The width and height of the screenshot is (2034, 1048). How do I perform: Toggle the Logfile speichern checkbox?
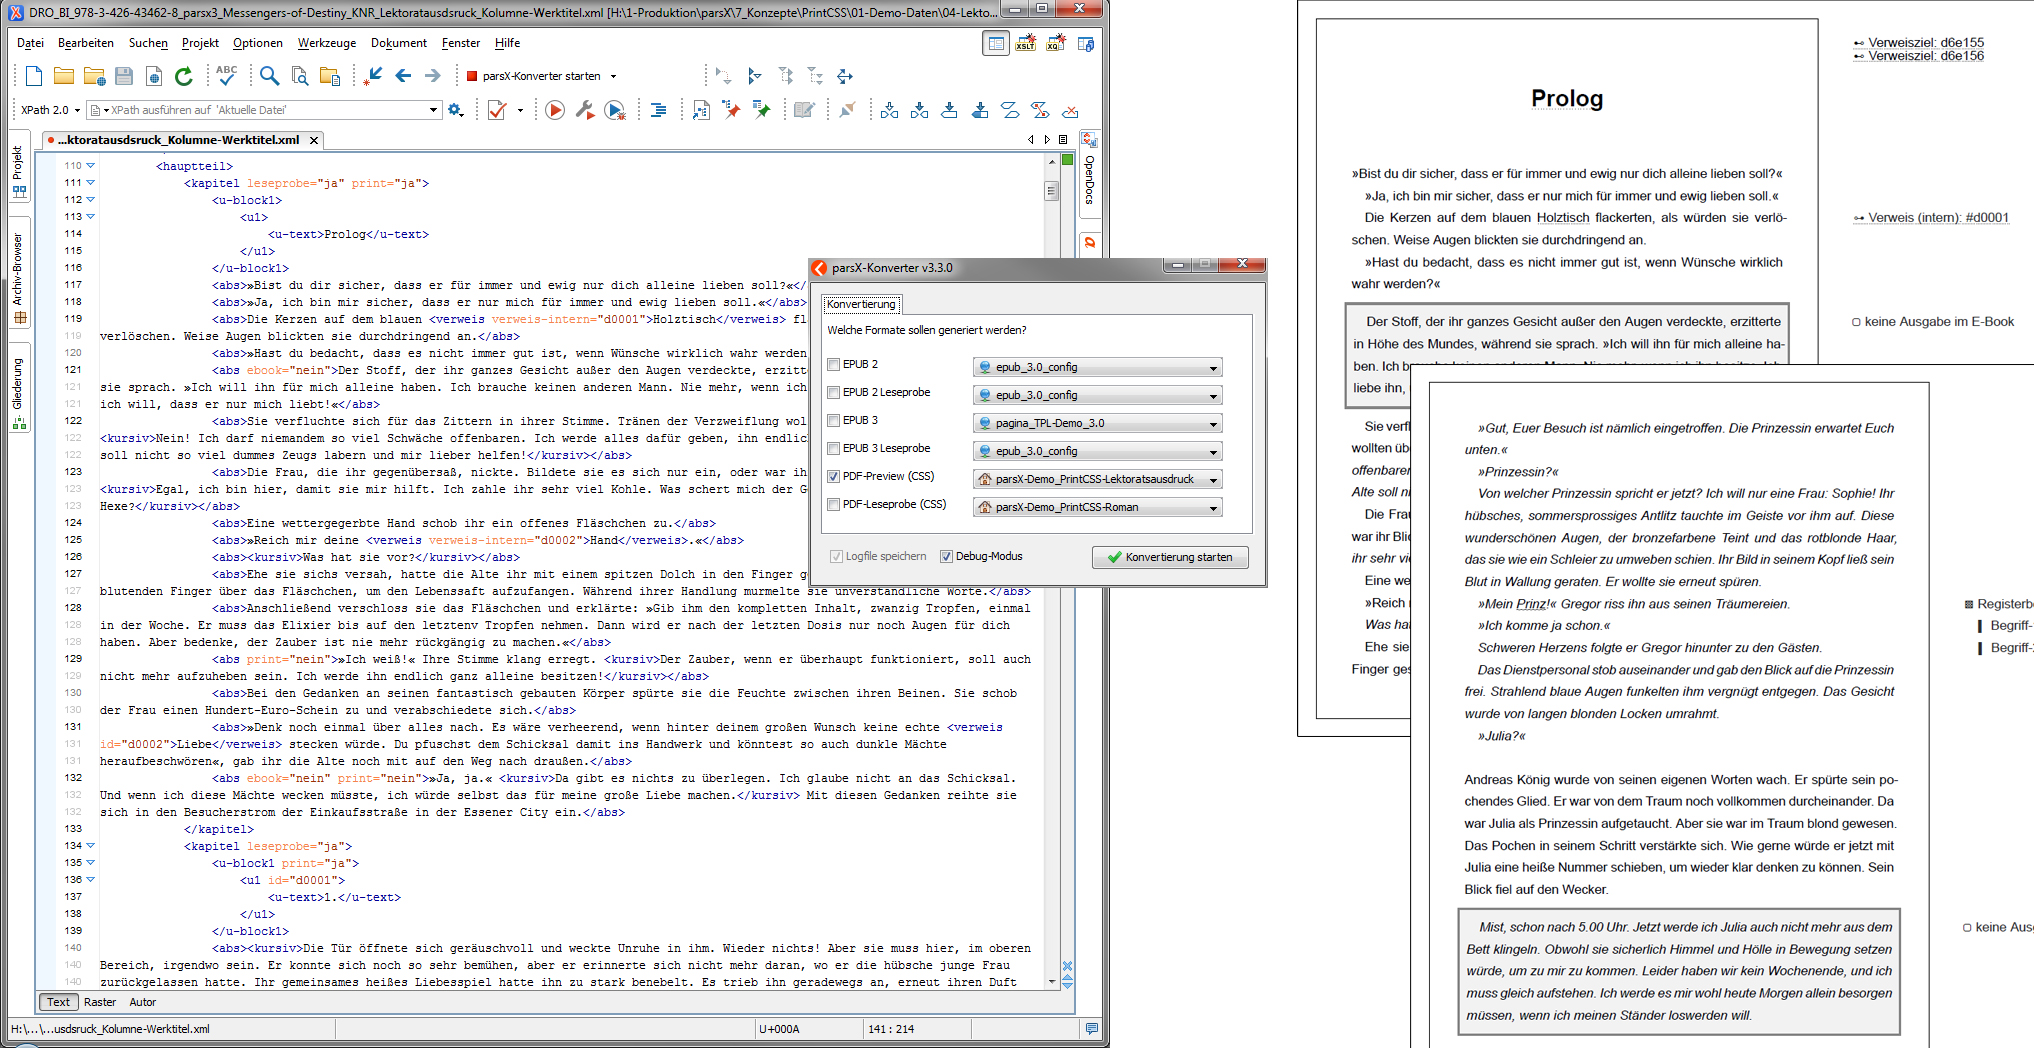836,557
